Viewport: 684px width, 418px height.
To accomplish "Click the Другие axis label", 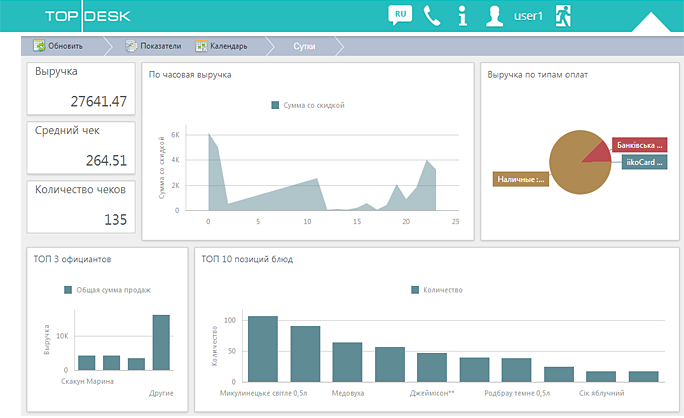I will point(161,393).
